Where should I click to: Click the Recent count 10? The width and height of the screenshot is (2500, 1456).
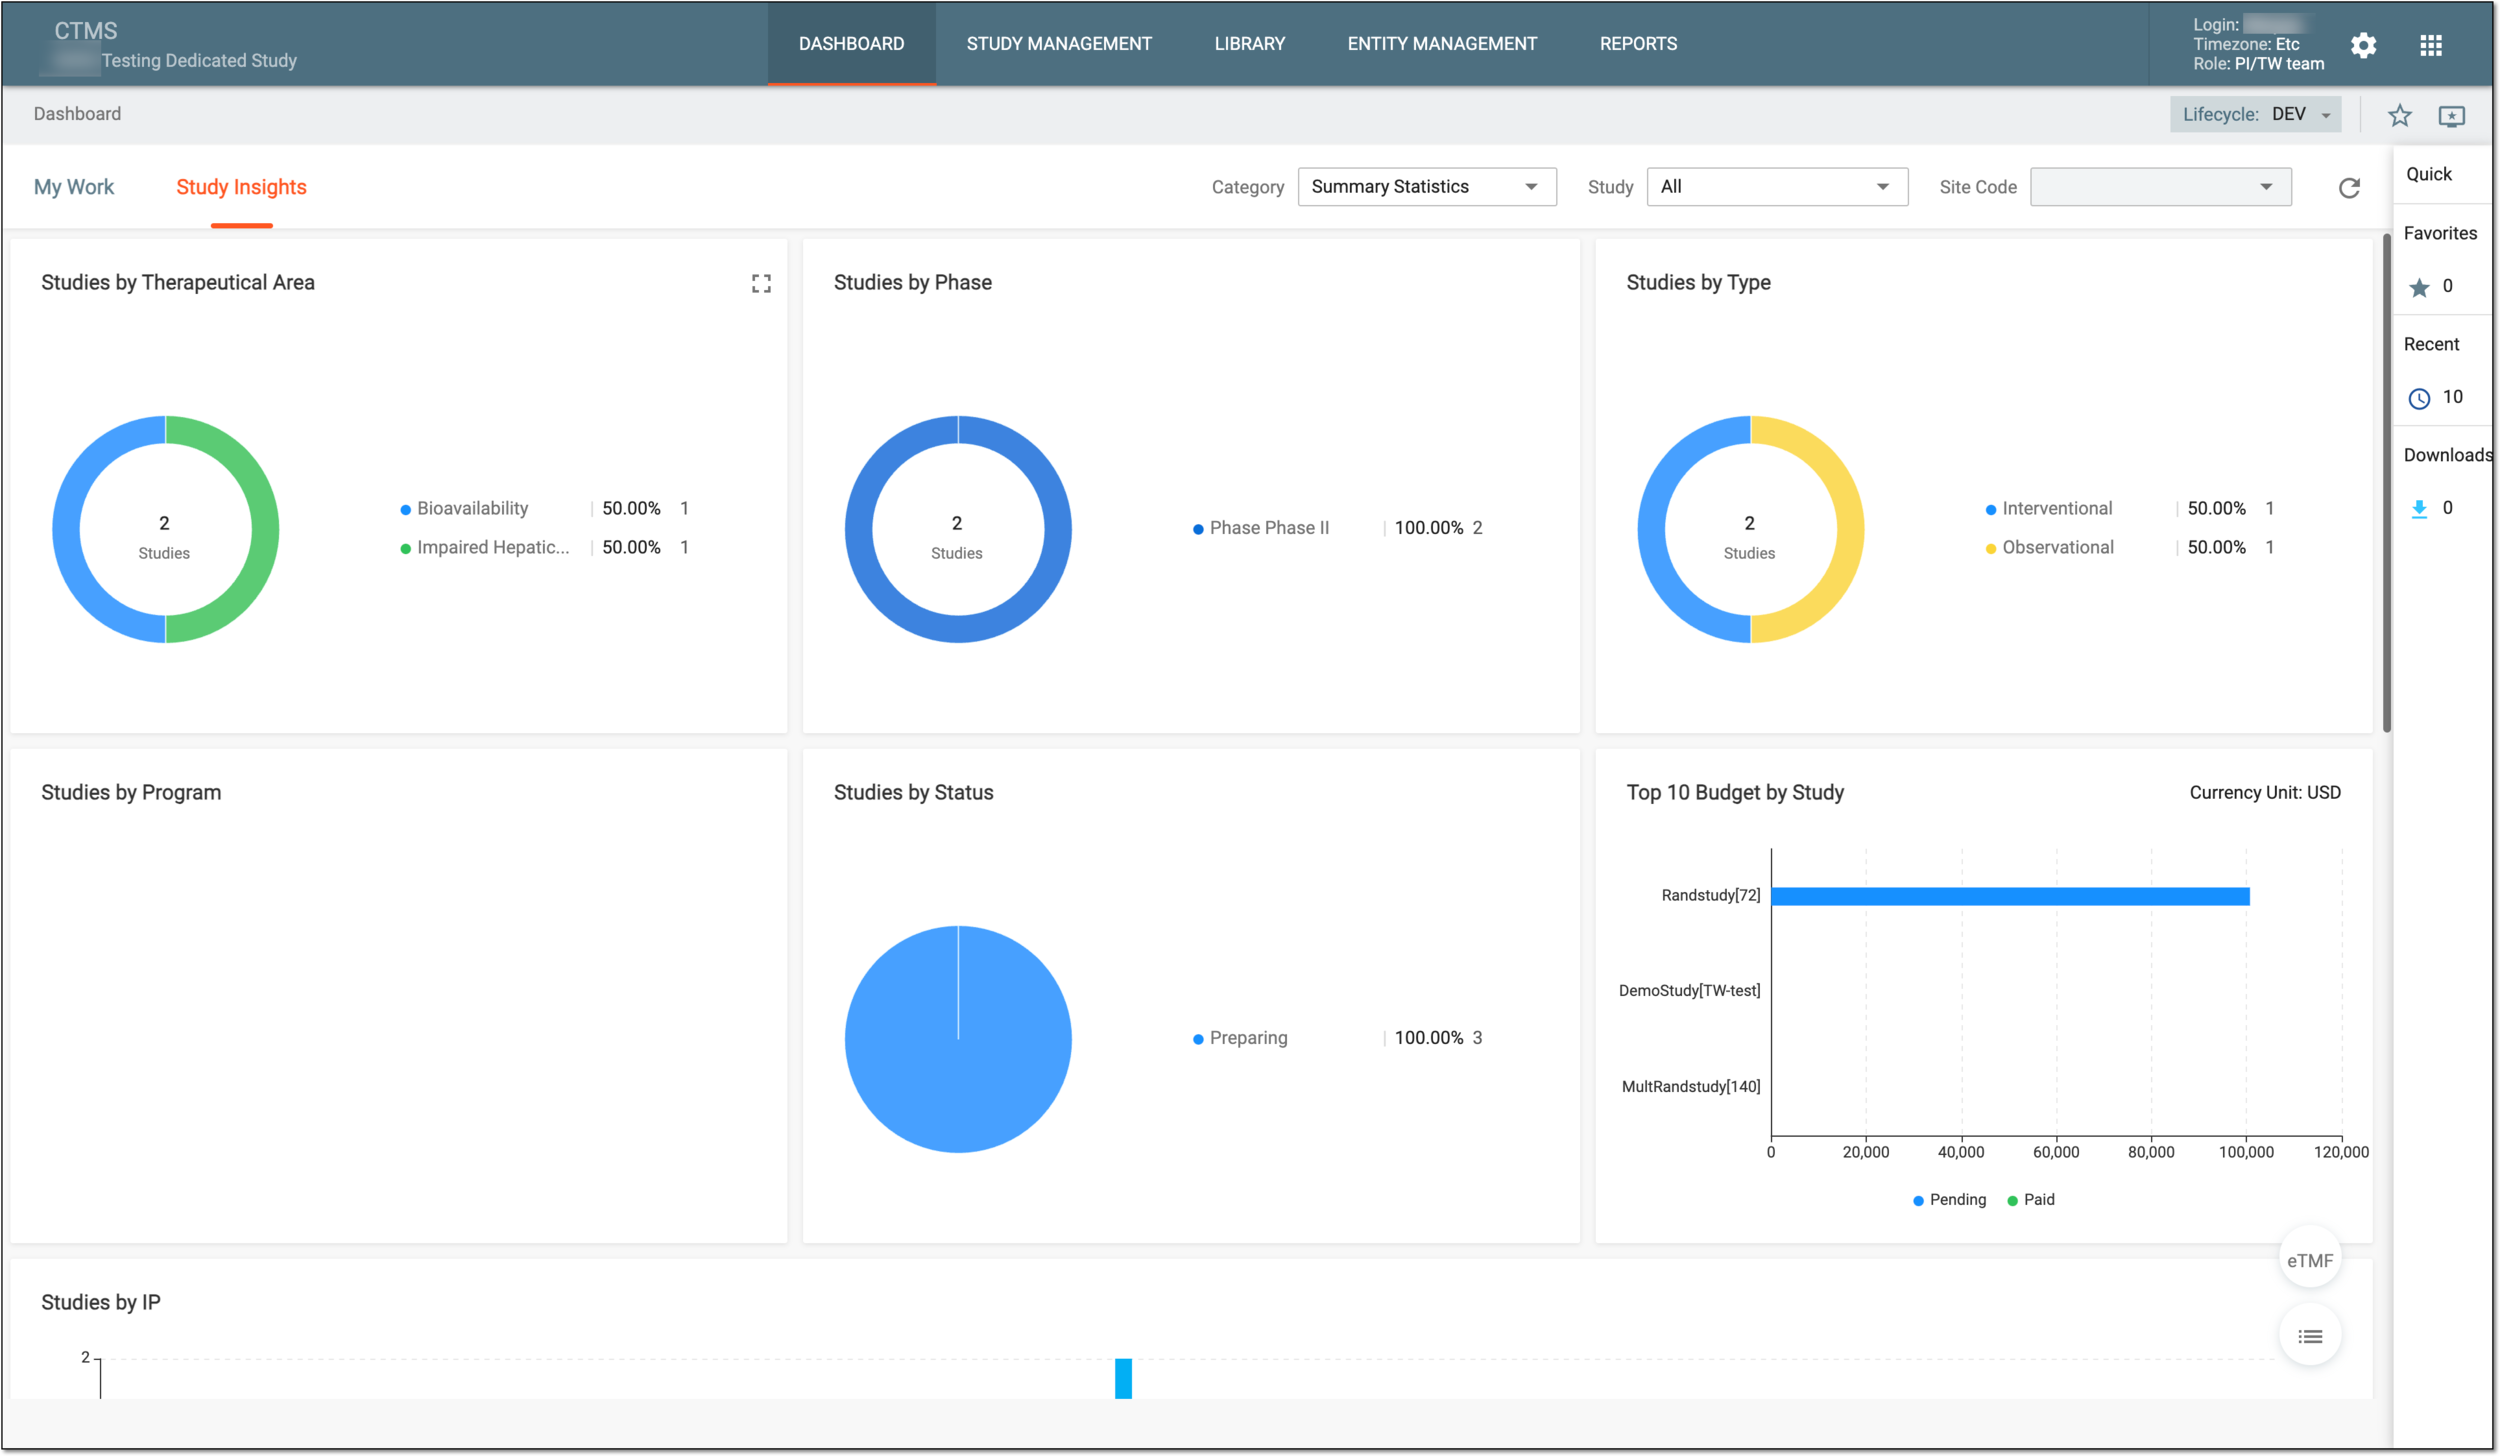pyautogui.click(x=2452, y=397)
